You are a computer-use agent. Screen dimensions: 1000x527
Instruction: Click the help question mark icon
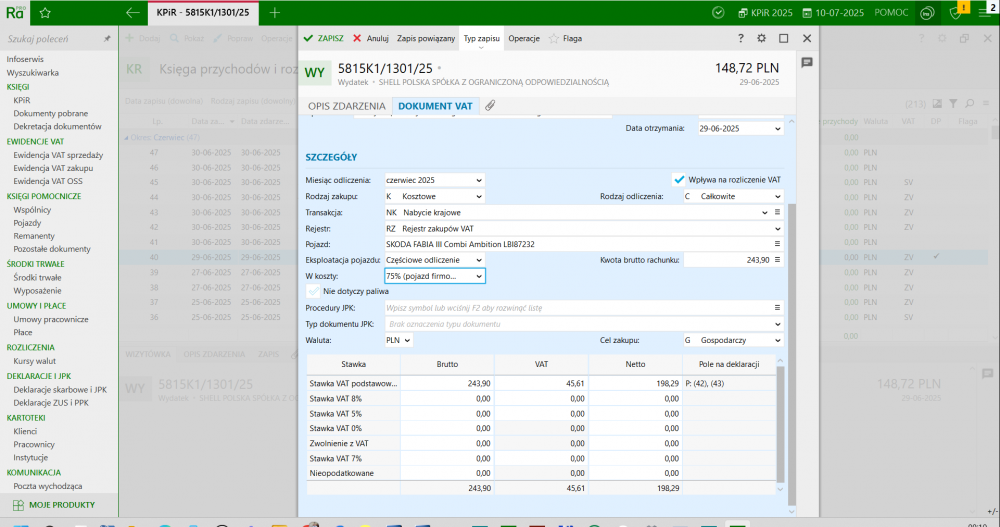741,38
